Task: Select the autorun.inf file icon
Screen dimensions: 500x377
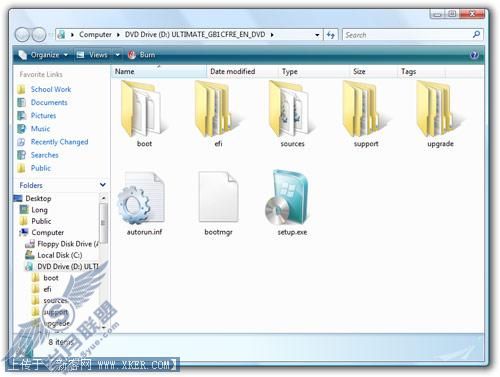Action: tap(142, 198)
